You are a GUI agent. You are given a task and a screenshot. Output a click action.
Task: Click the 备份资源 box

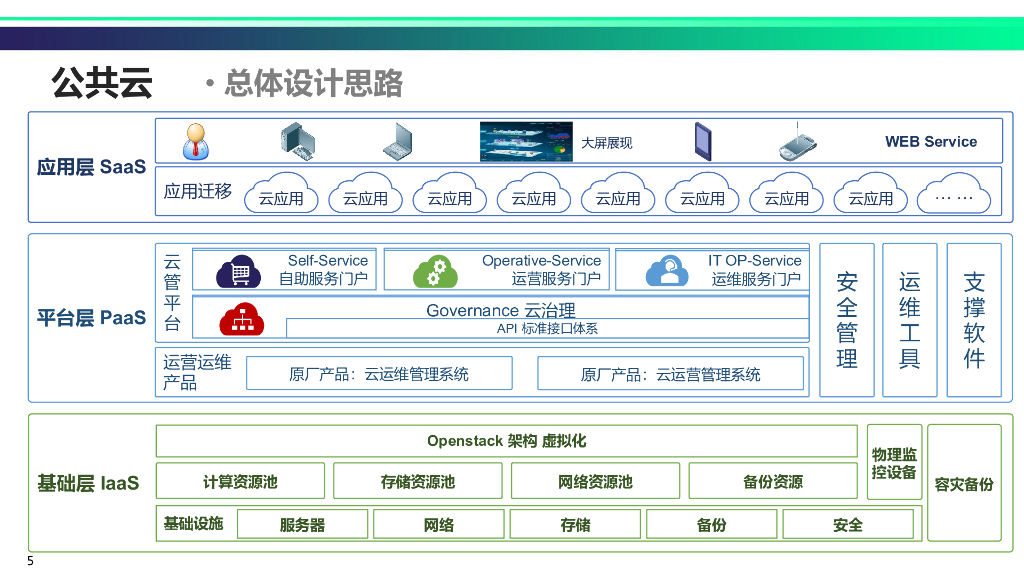pyautogui.click(x=773, y=481)
